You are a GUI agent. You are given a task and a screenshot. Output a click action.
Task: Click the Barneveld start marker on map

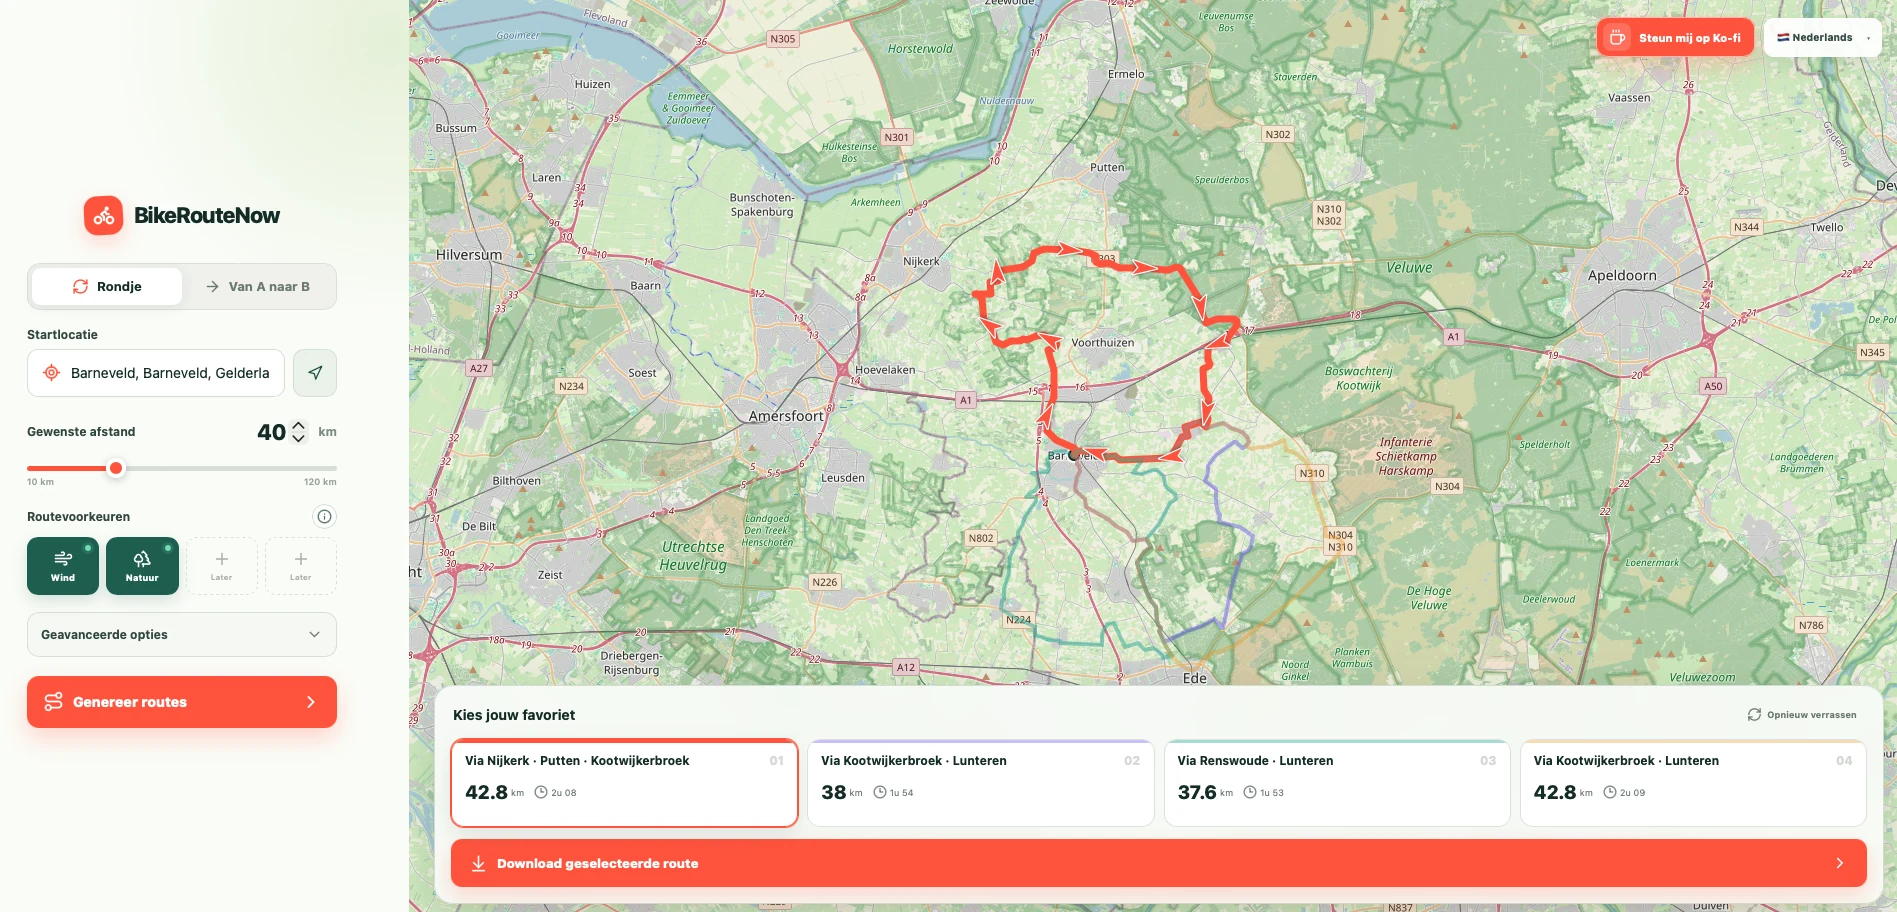tap(1073, 455)
